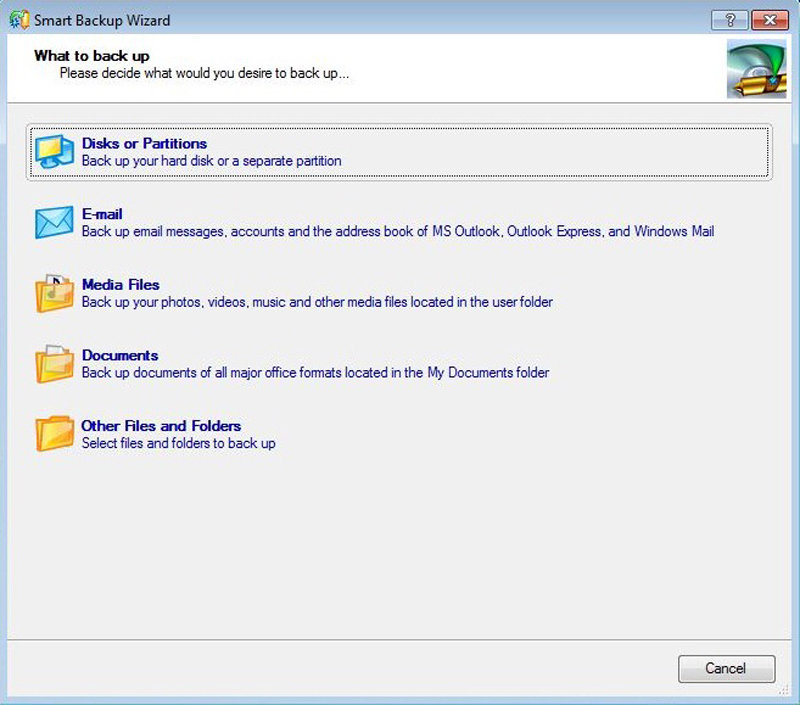Image resolution: width=800 pixels, height=705 pixels.
Task: Click the Media Files folder icon
Action: (54, 293)
